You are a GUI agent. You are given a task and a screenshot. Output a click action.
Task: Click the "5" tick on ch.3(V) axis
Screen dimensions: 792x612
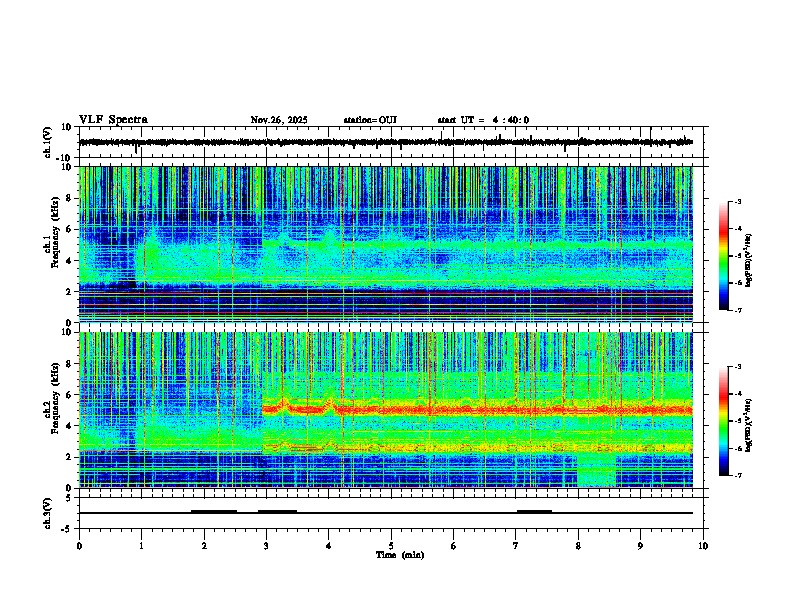click(x=70, y=497)
